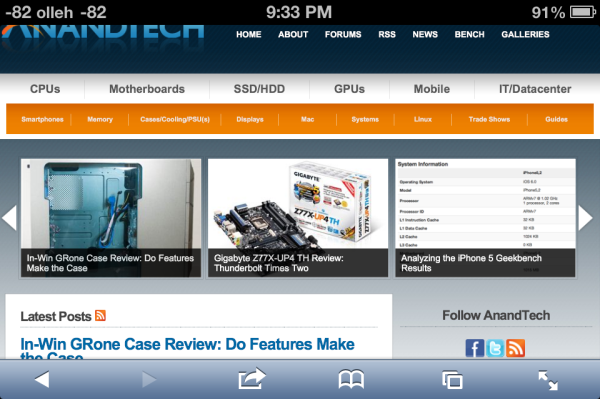
Task: Tap the Safari forward arrow button
Action: (x=149, y=380)
